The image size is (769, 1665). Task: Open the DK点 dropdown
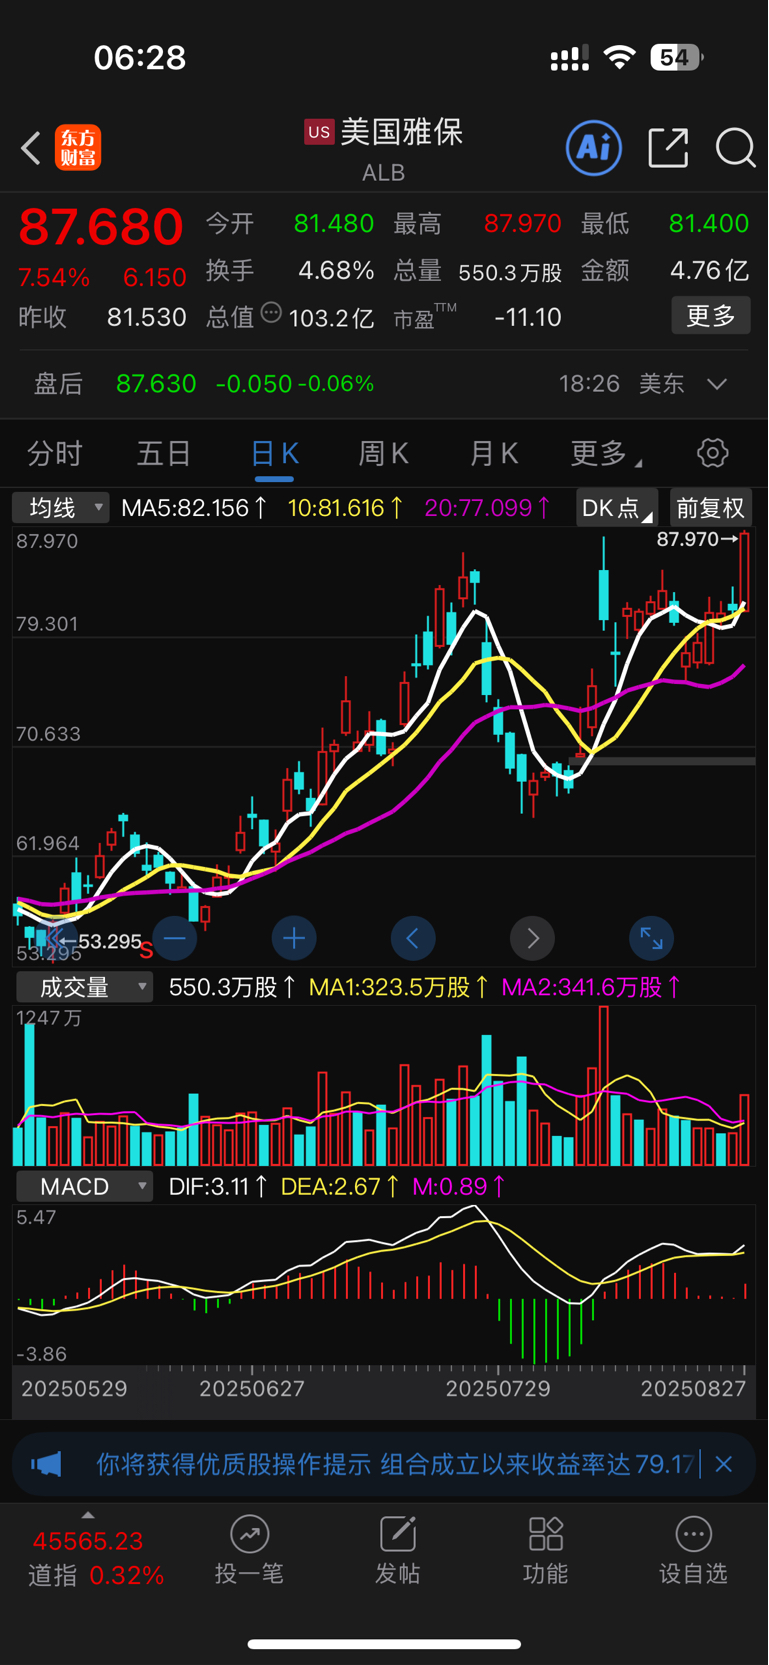(617, 508)
